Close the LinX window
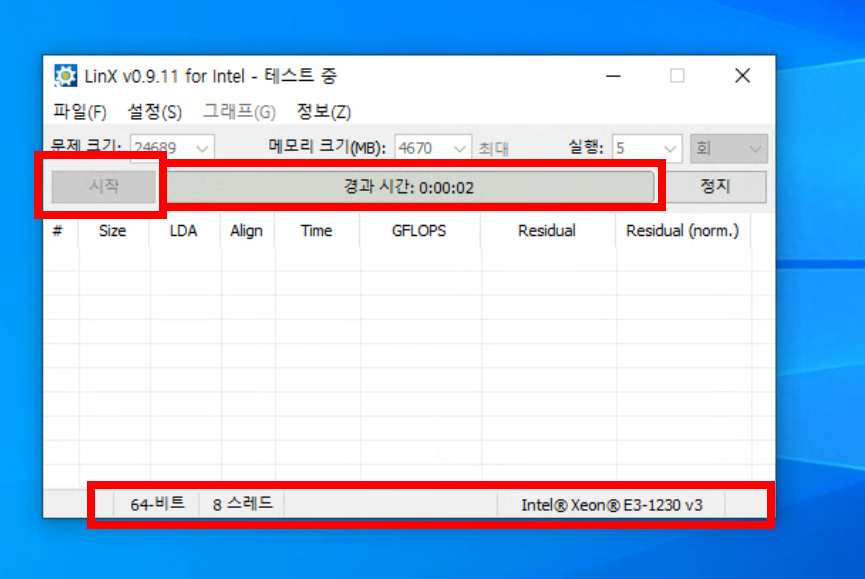The image size is (865, 579). tap(743, 76)
